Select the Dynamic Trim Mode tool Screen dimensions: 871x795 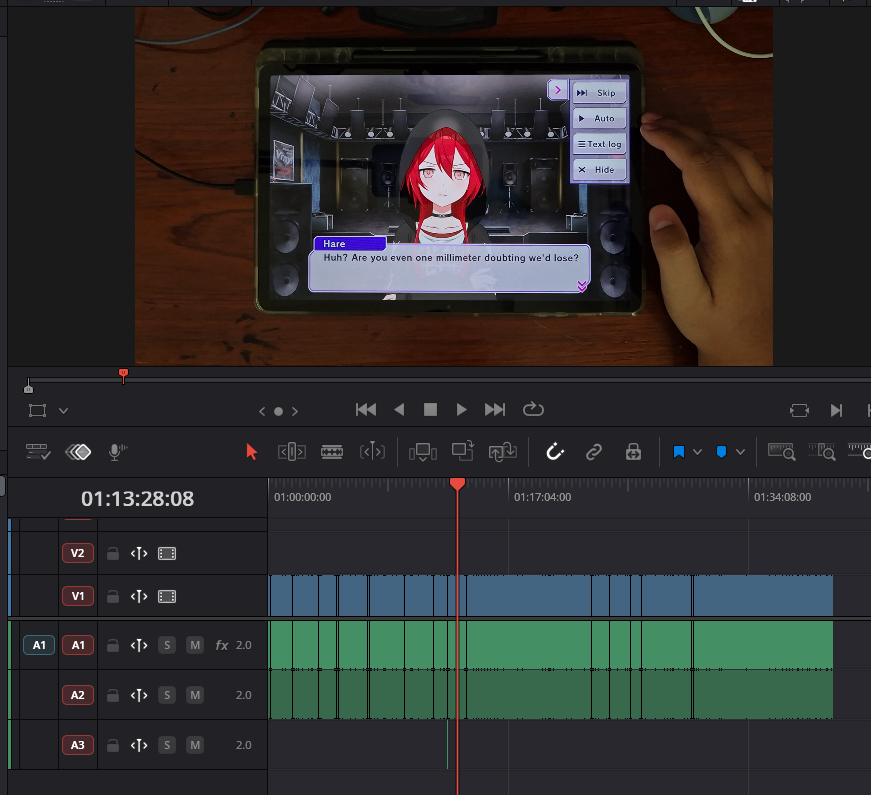coord(372,452)
